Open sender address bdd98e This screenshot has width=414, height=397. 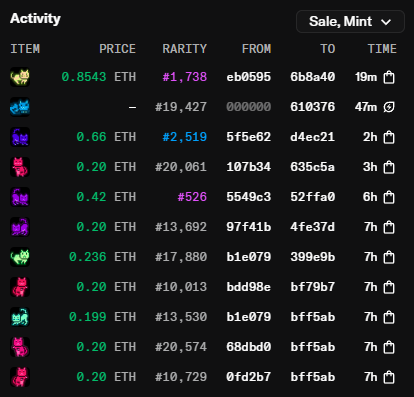coord(249,287)
